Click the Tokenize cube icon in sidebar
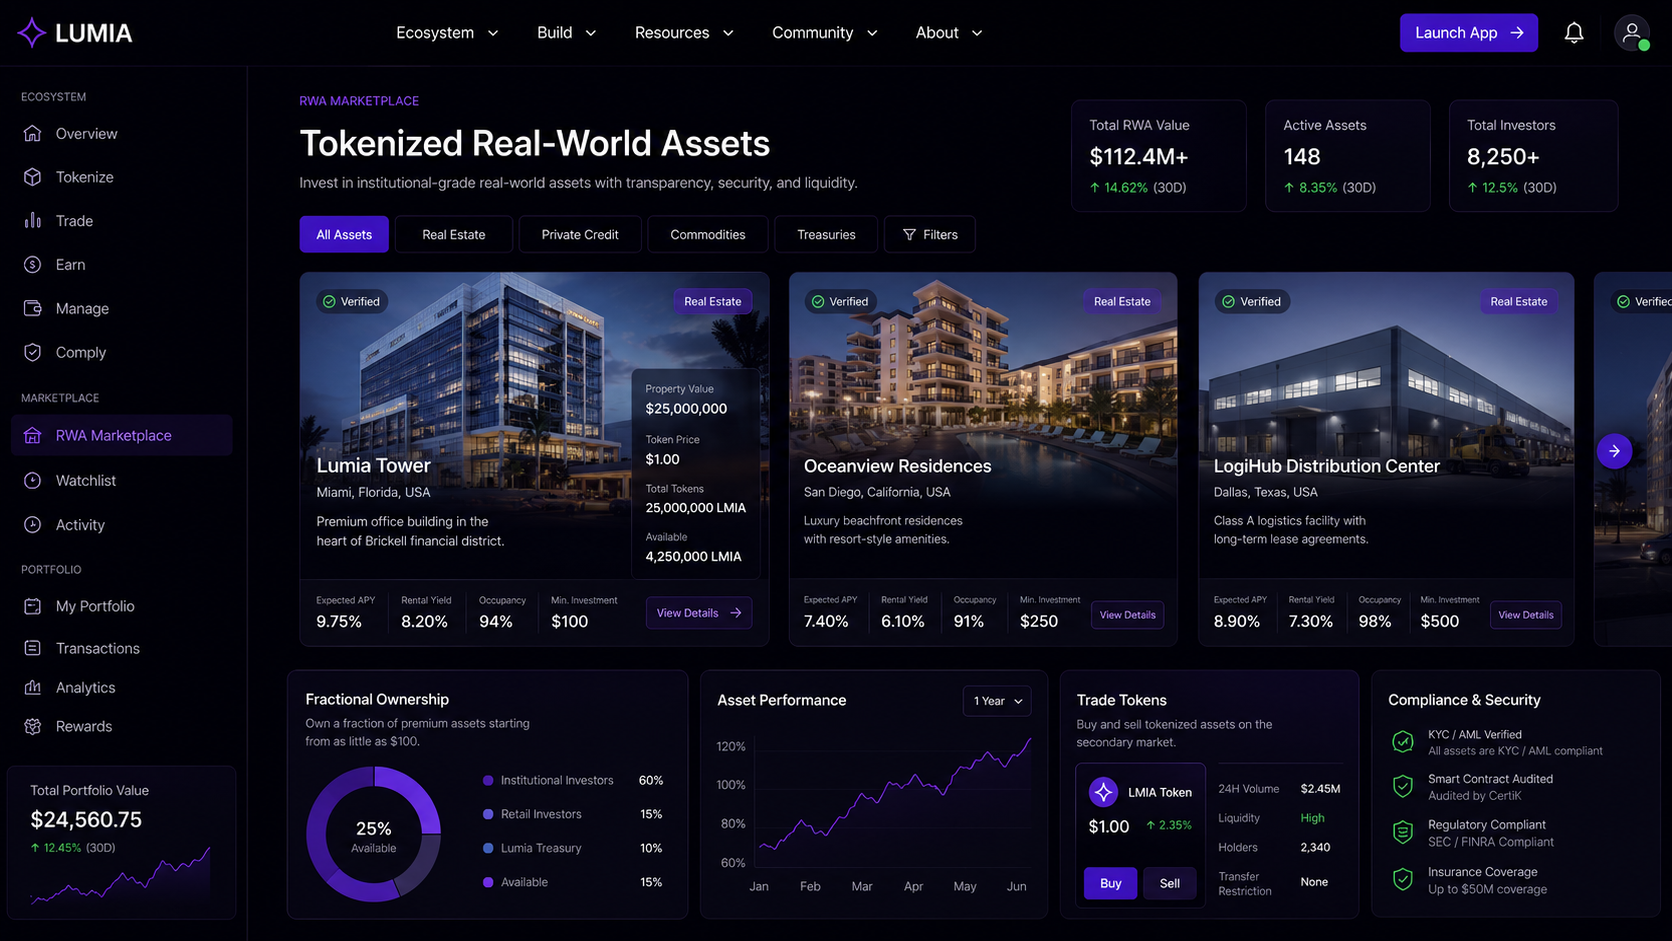The width and height of the screenshot is (1672, 941). [x=33, y=177]
